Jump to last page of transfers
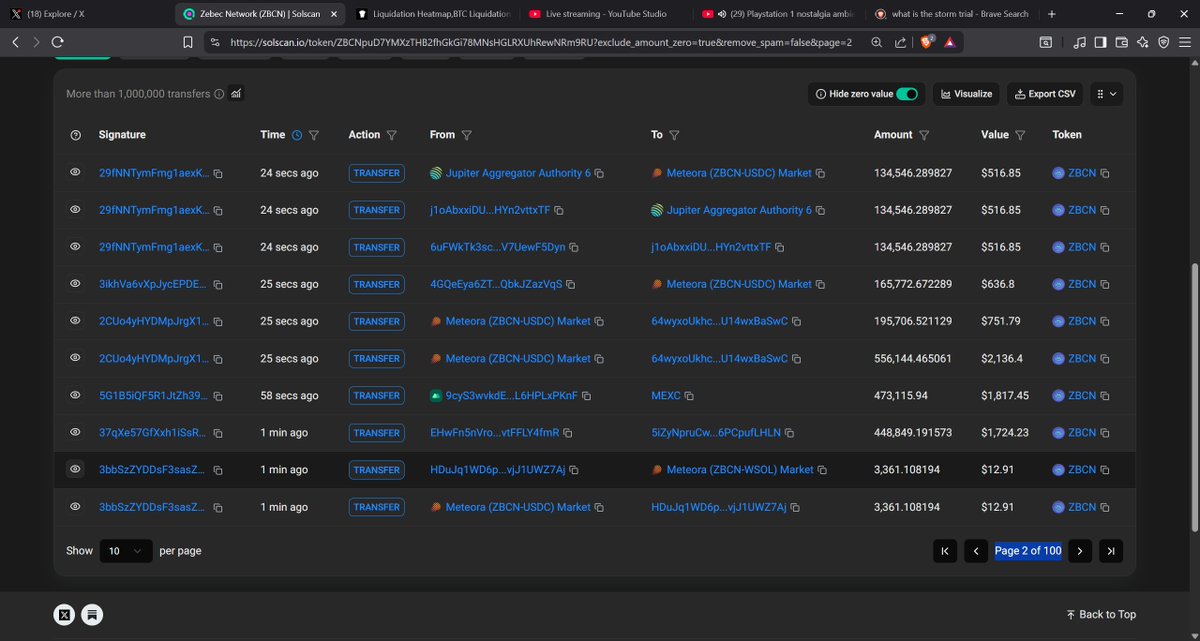1200x641 pixels. [1110, 551]
